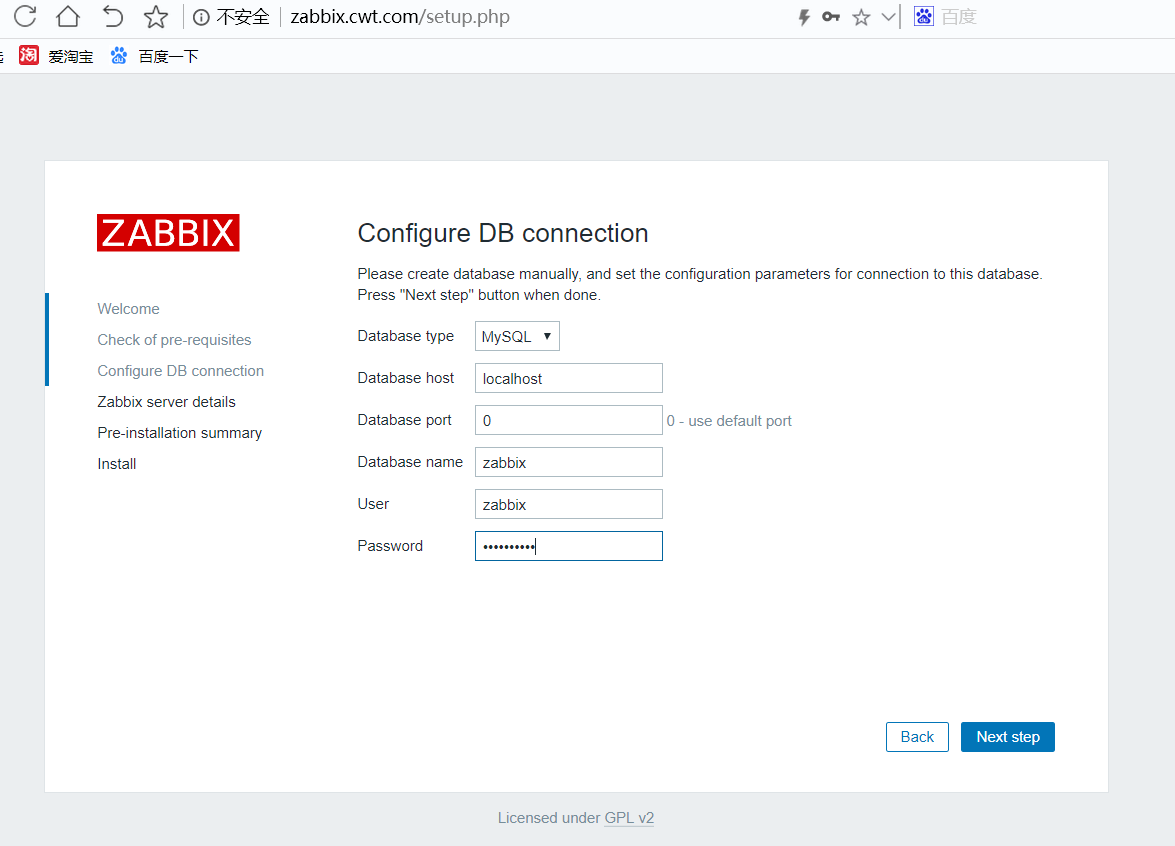
Task: Click the browser undo/back arrow icon
Action: click(x=112, y=16)
